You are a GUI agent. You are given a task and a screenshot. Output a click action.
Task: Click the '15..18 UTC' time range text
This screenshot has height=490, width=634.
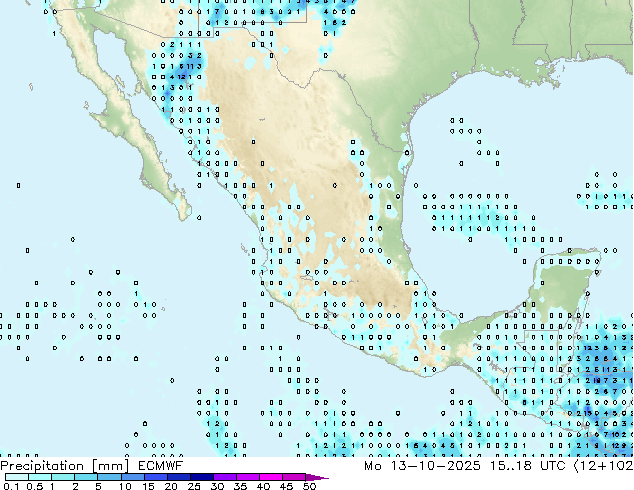(527, 466)
